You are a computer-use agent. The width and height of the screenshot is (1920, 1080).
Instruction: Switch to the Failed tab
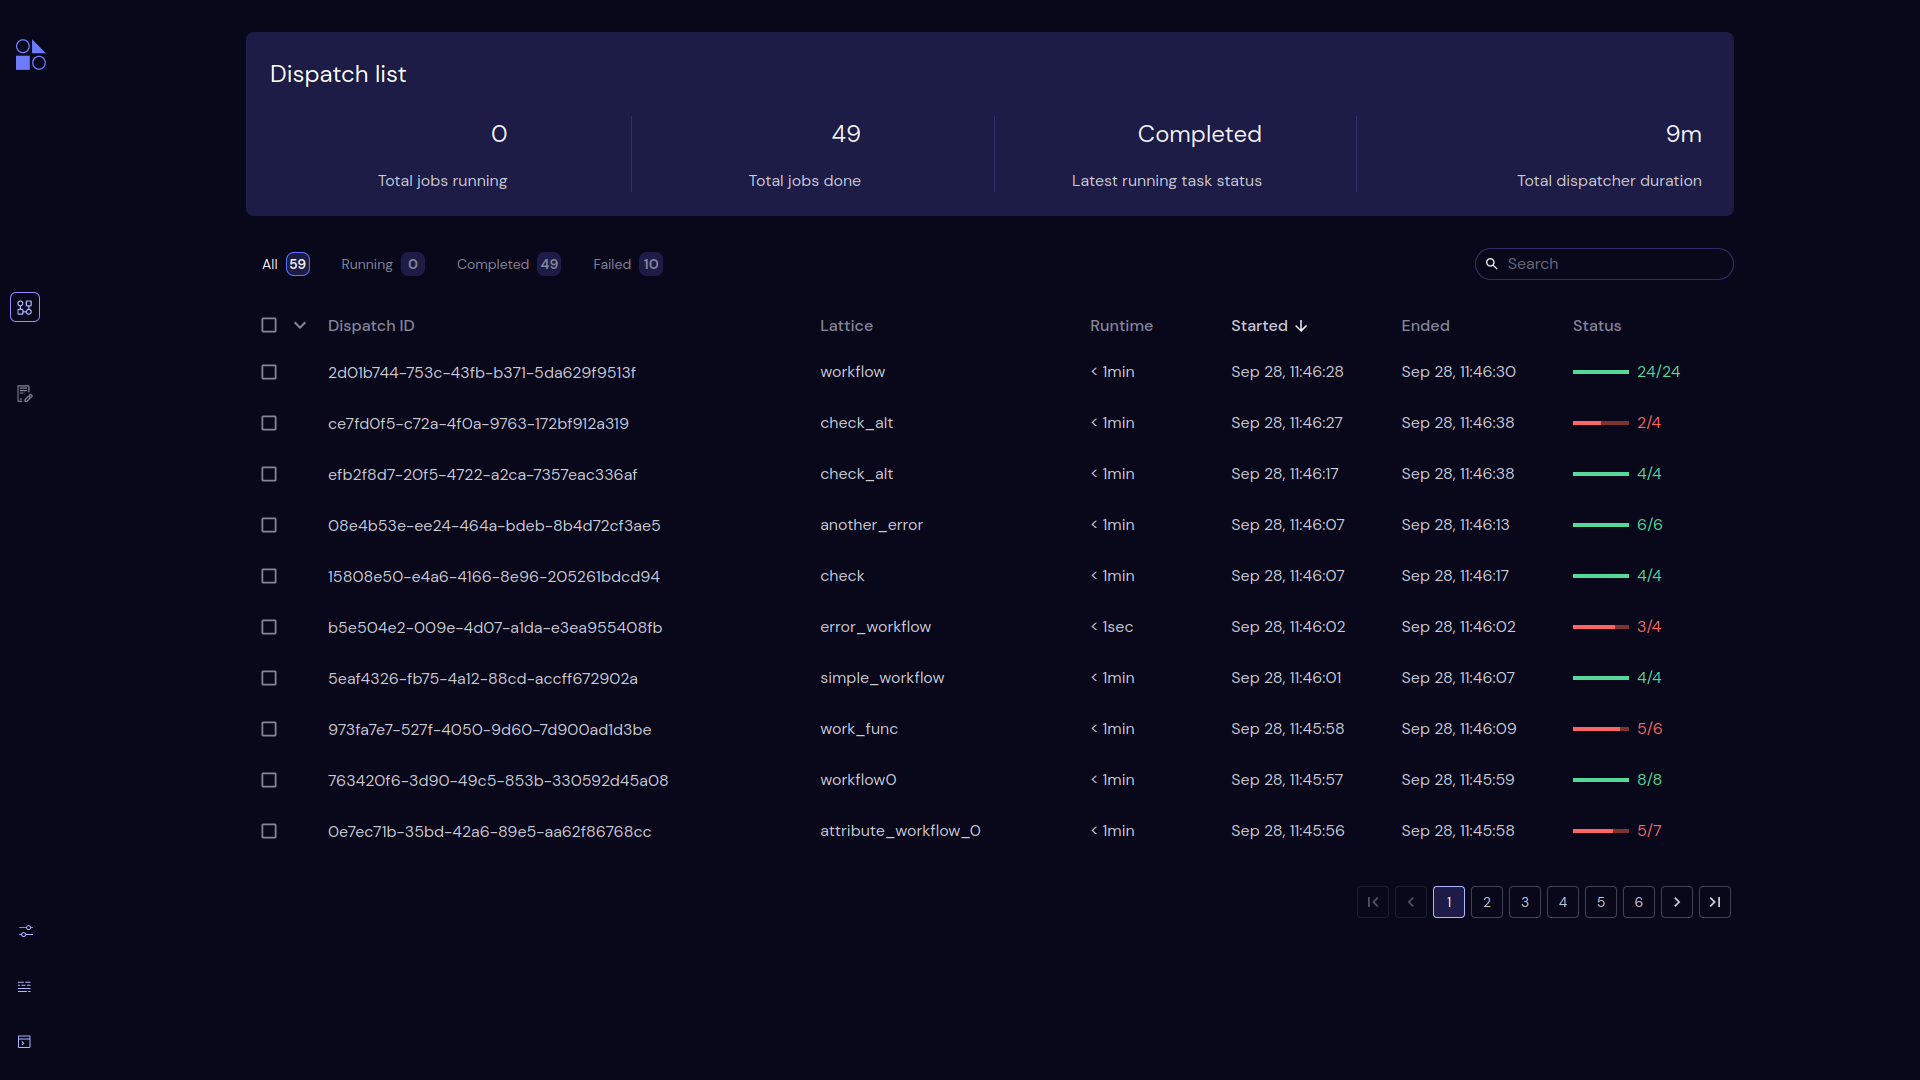point(627,264)
